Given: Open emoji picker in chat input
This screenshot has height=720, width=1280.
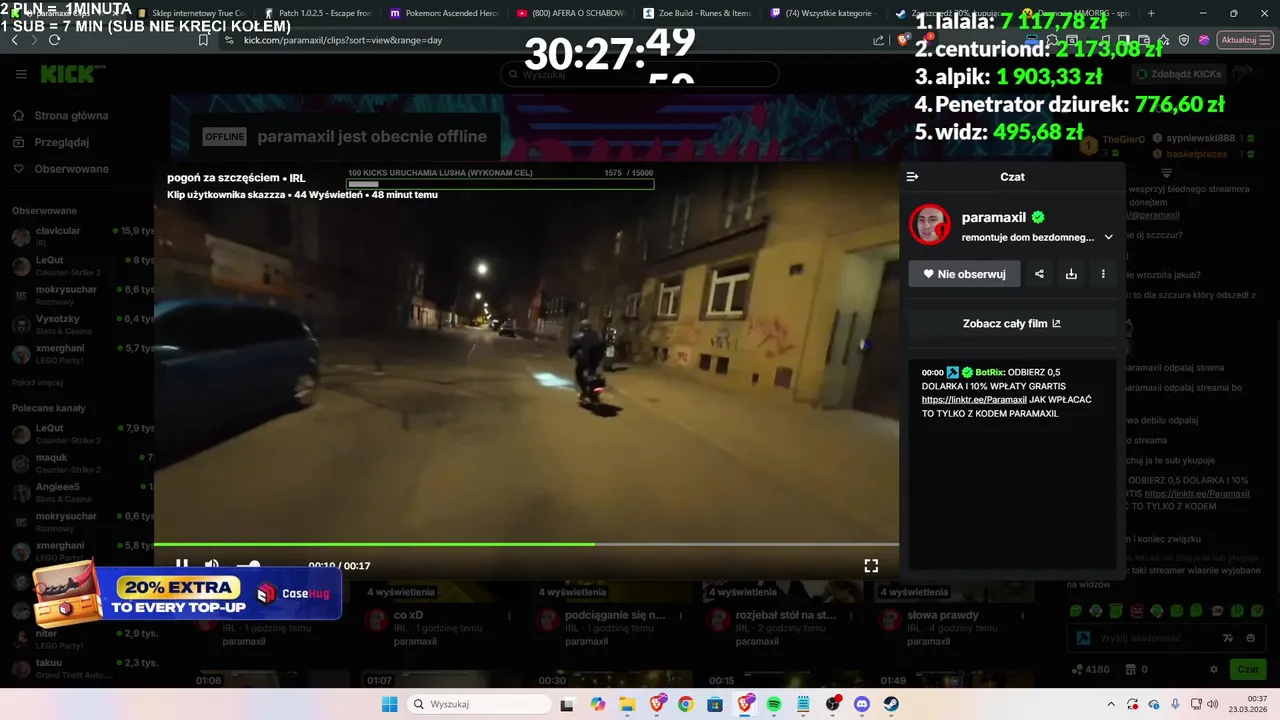Looking at the screenshot, I should (1250, 638).
